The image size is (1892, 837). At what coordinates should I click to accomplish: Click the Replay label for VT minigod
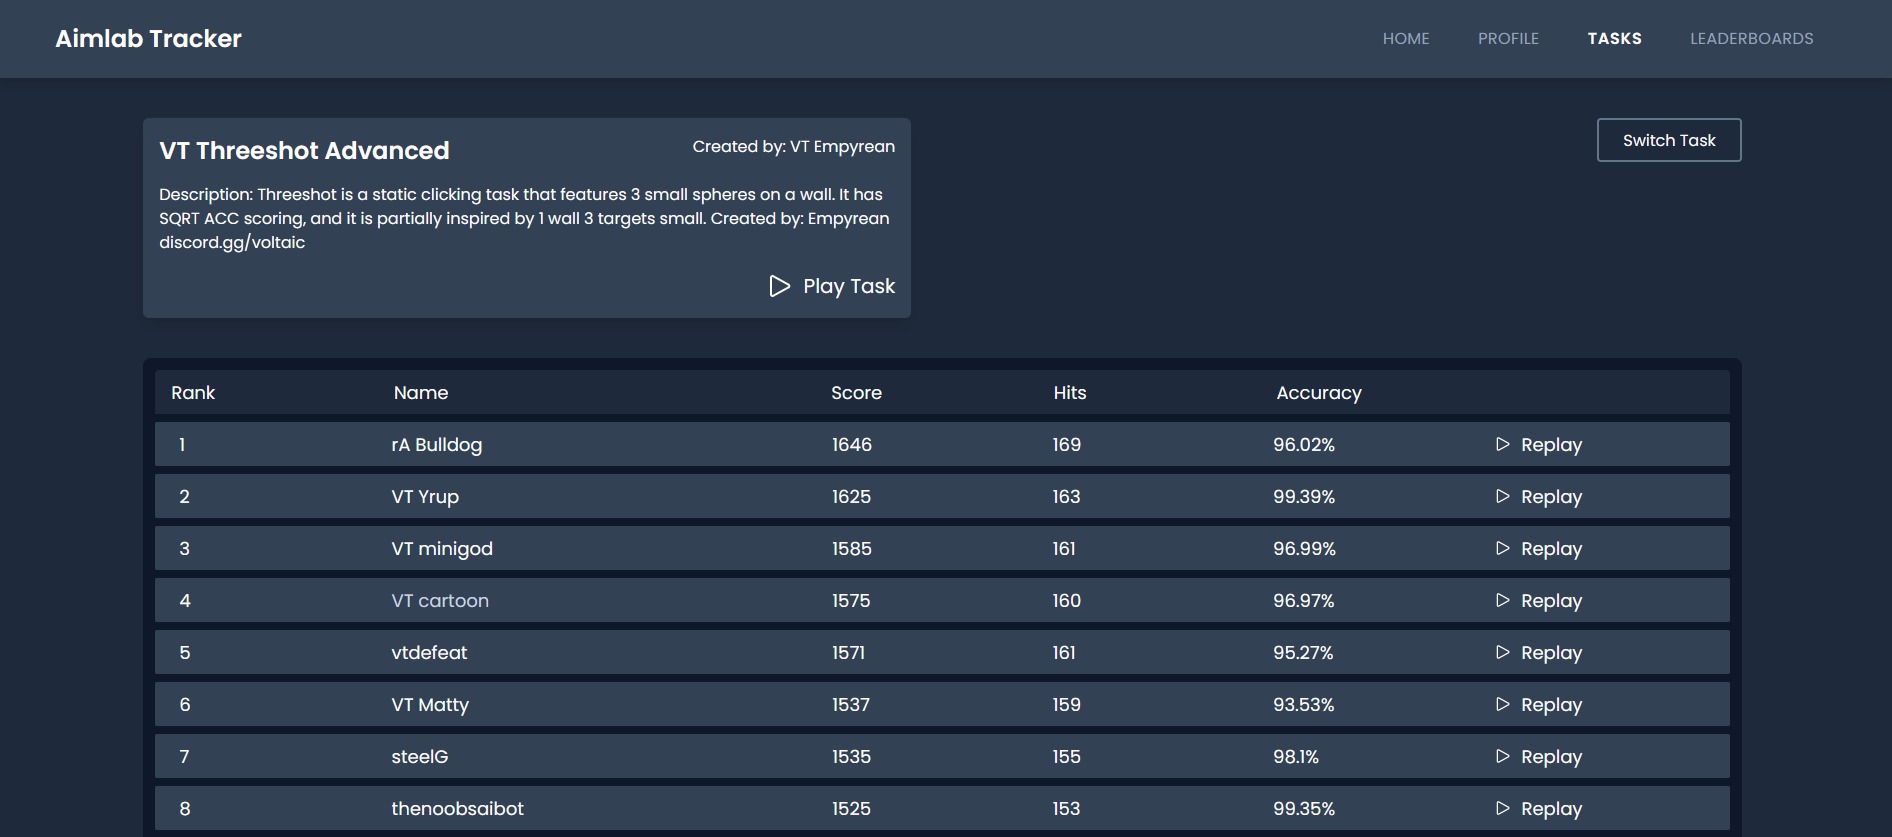pos(1551,549)
